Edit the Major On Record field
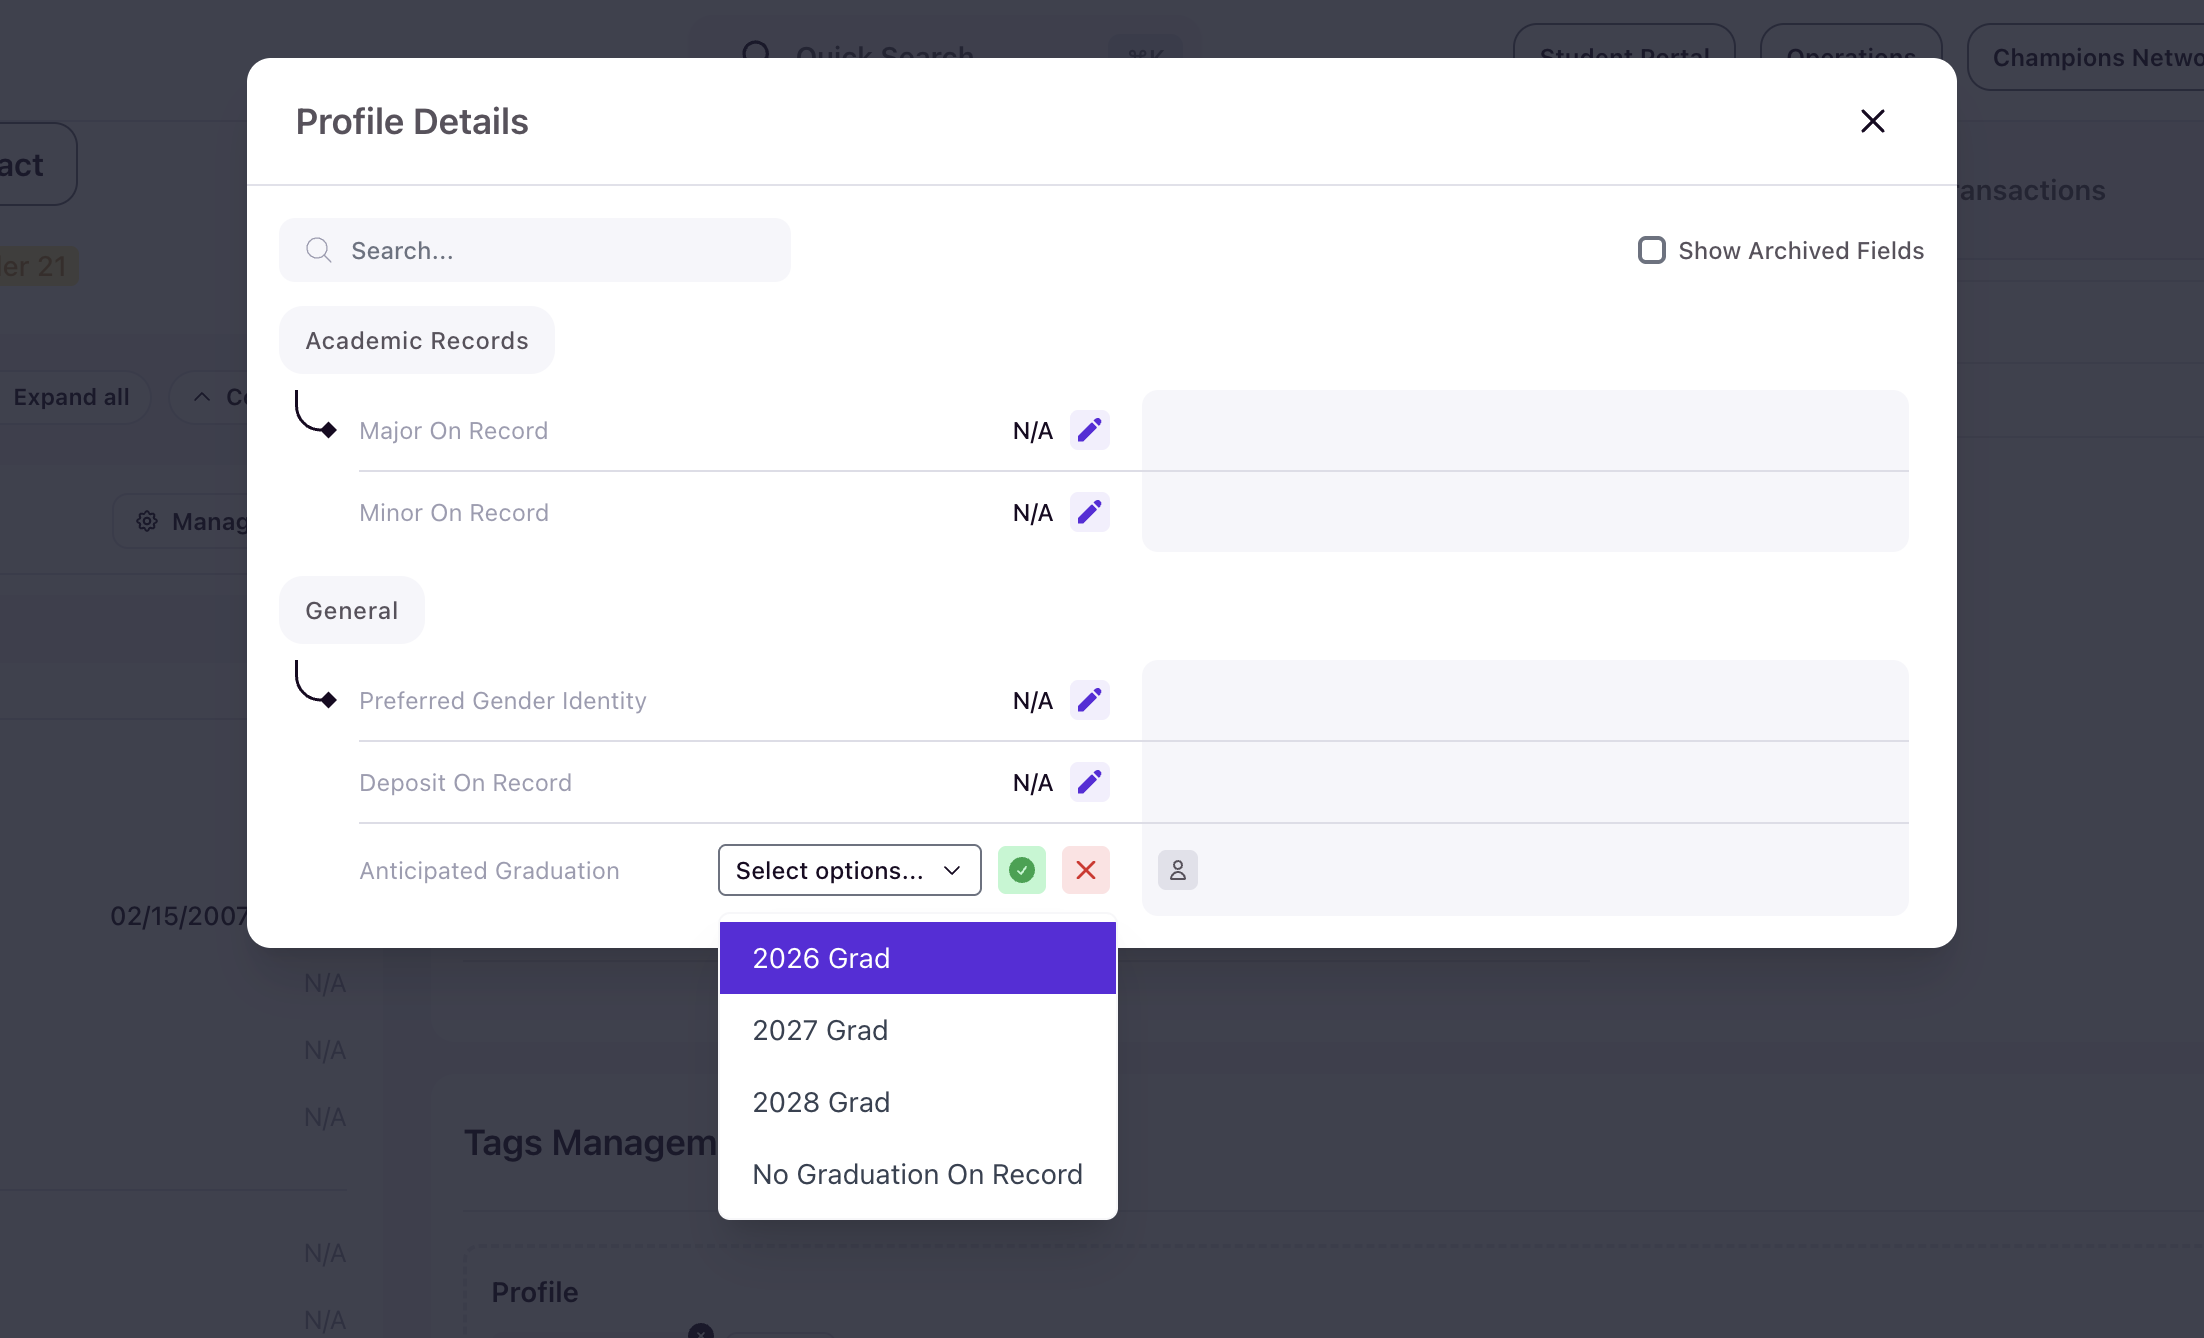2204x1338 pixels. coord(1089,430)
